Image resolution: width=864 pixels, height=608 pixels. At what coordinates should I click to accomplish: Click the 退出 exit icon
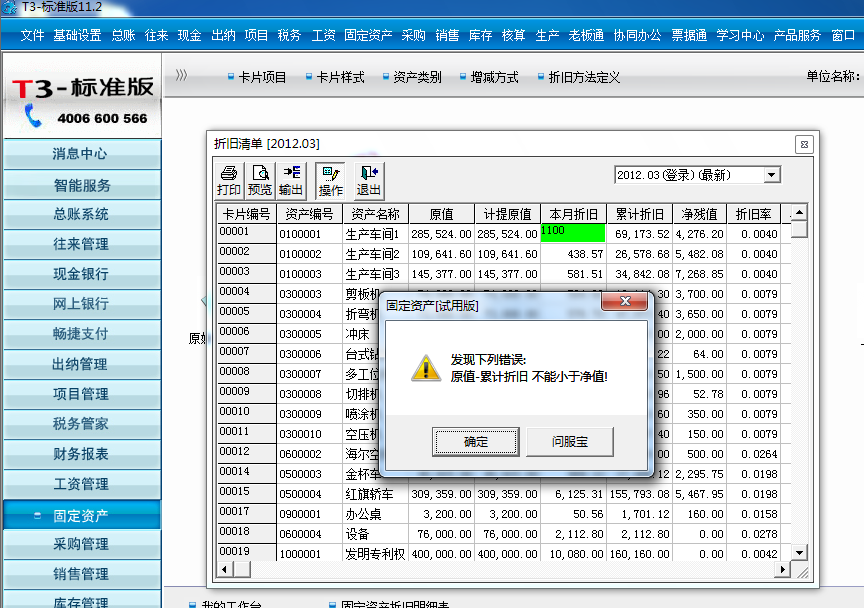click(x=369, y=181)
